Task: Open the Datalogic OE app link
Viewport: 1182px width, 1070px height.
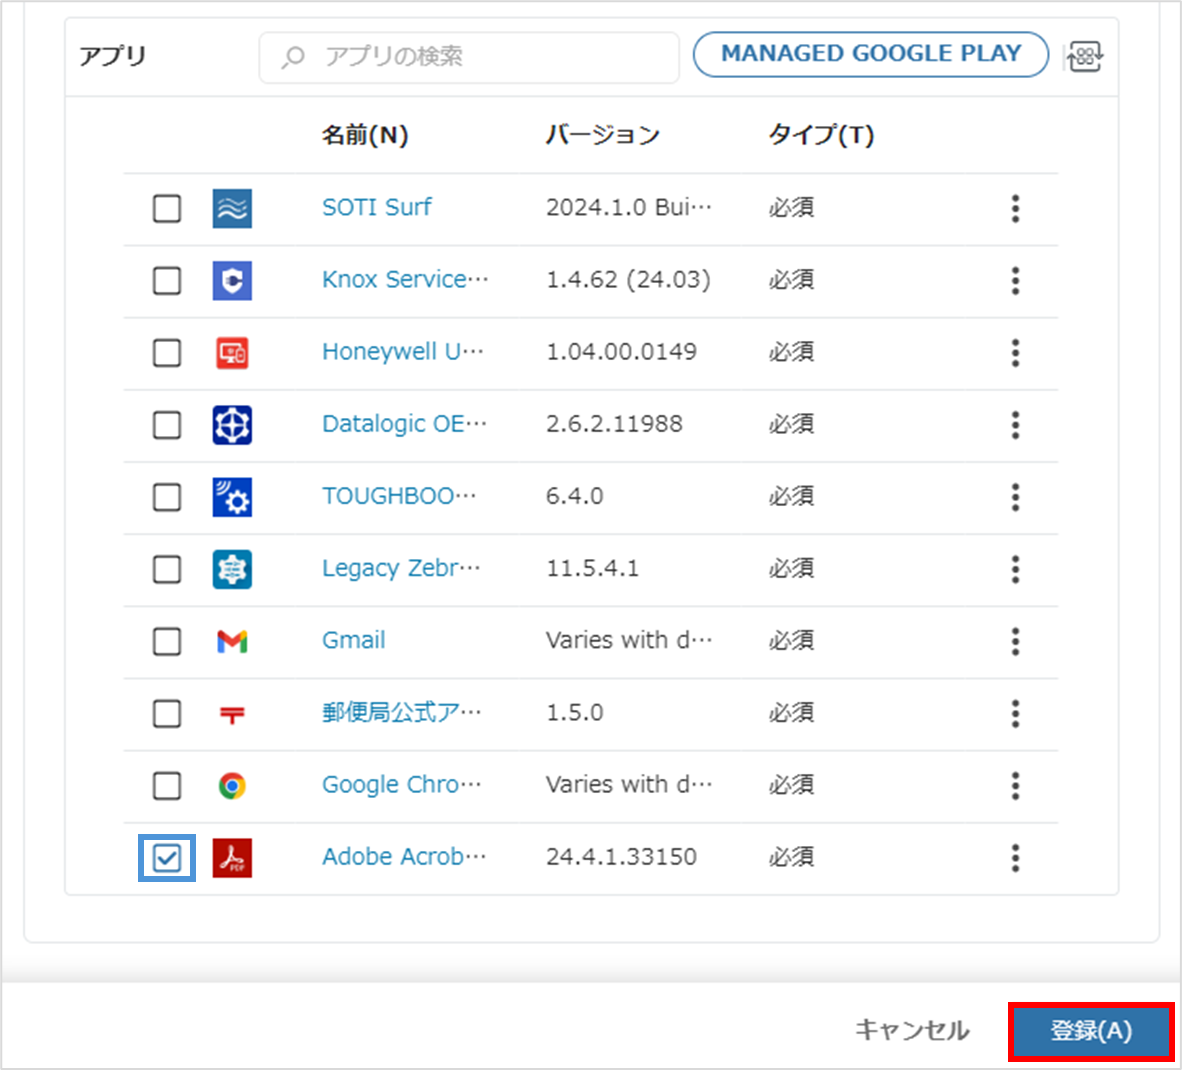Action: 404,425
